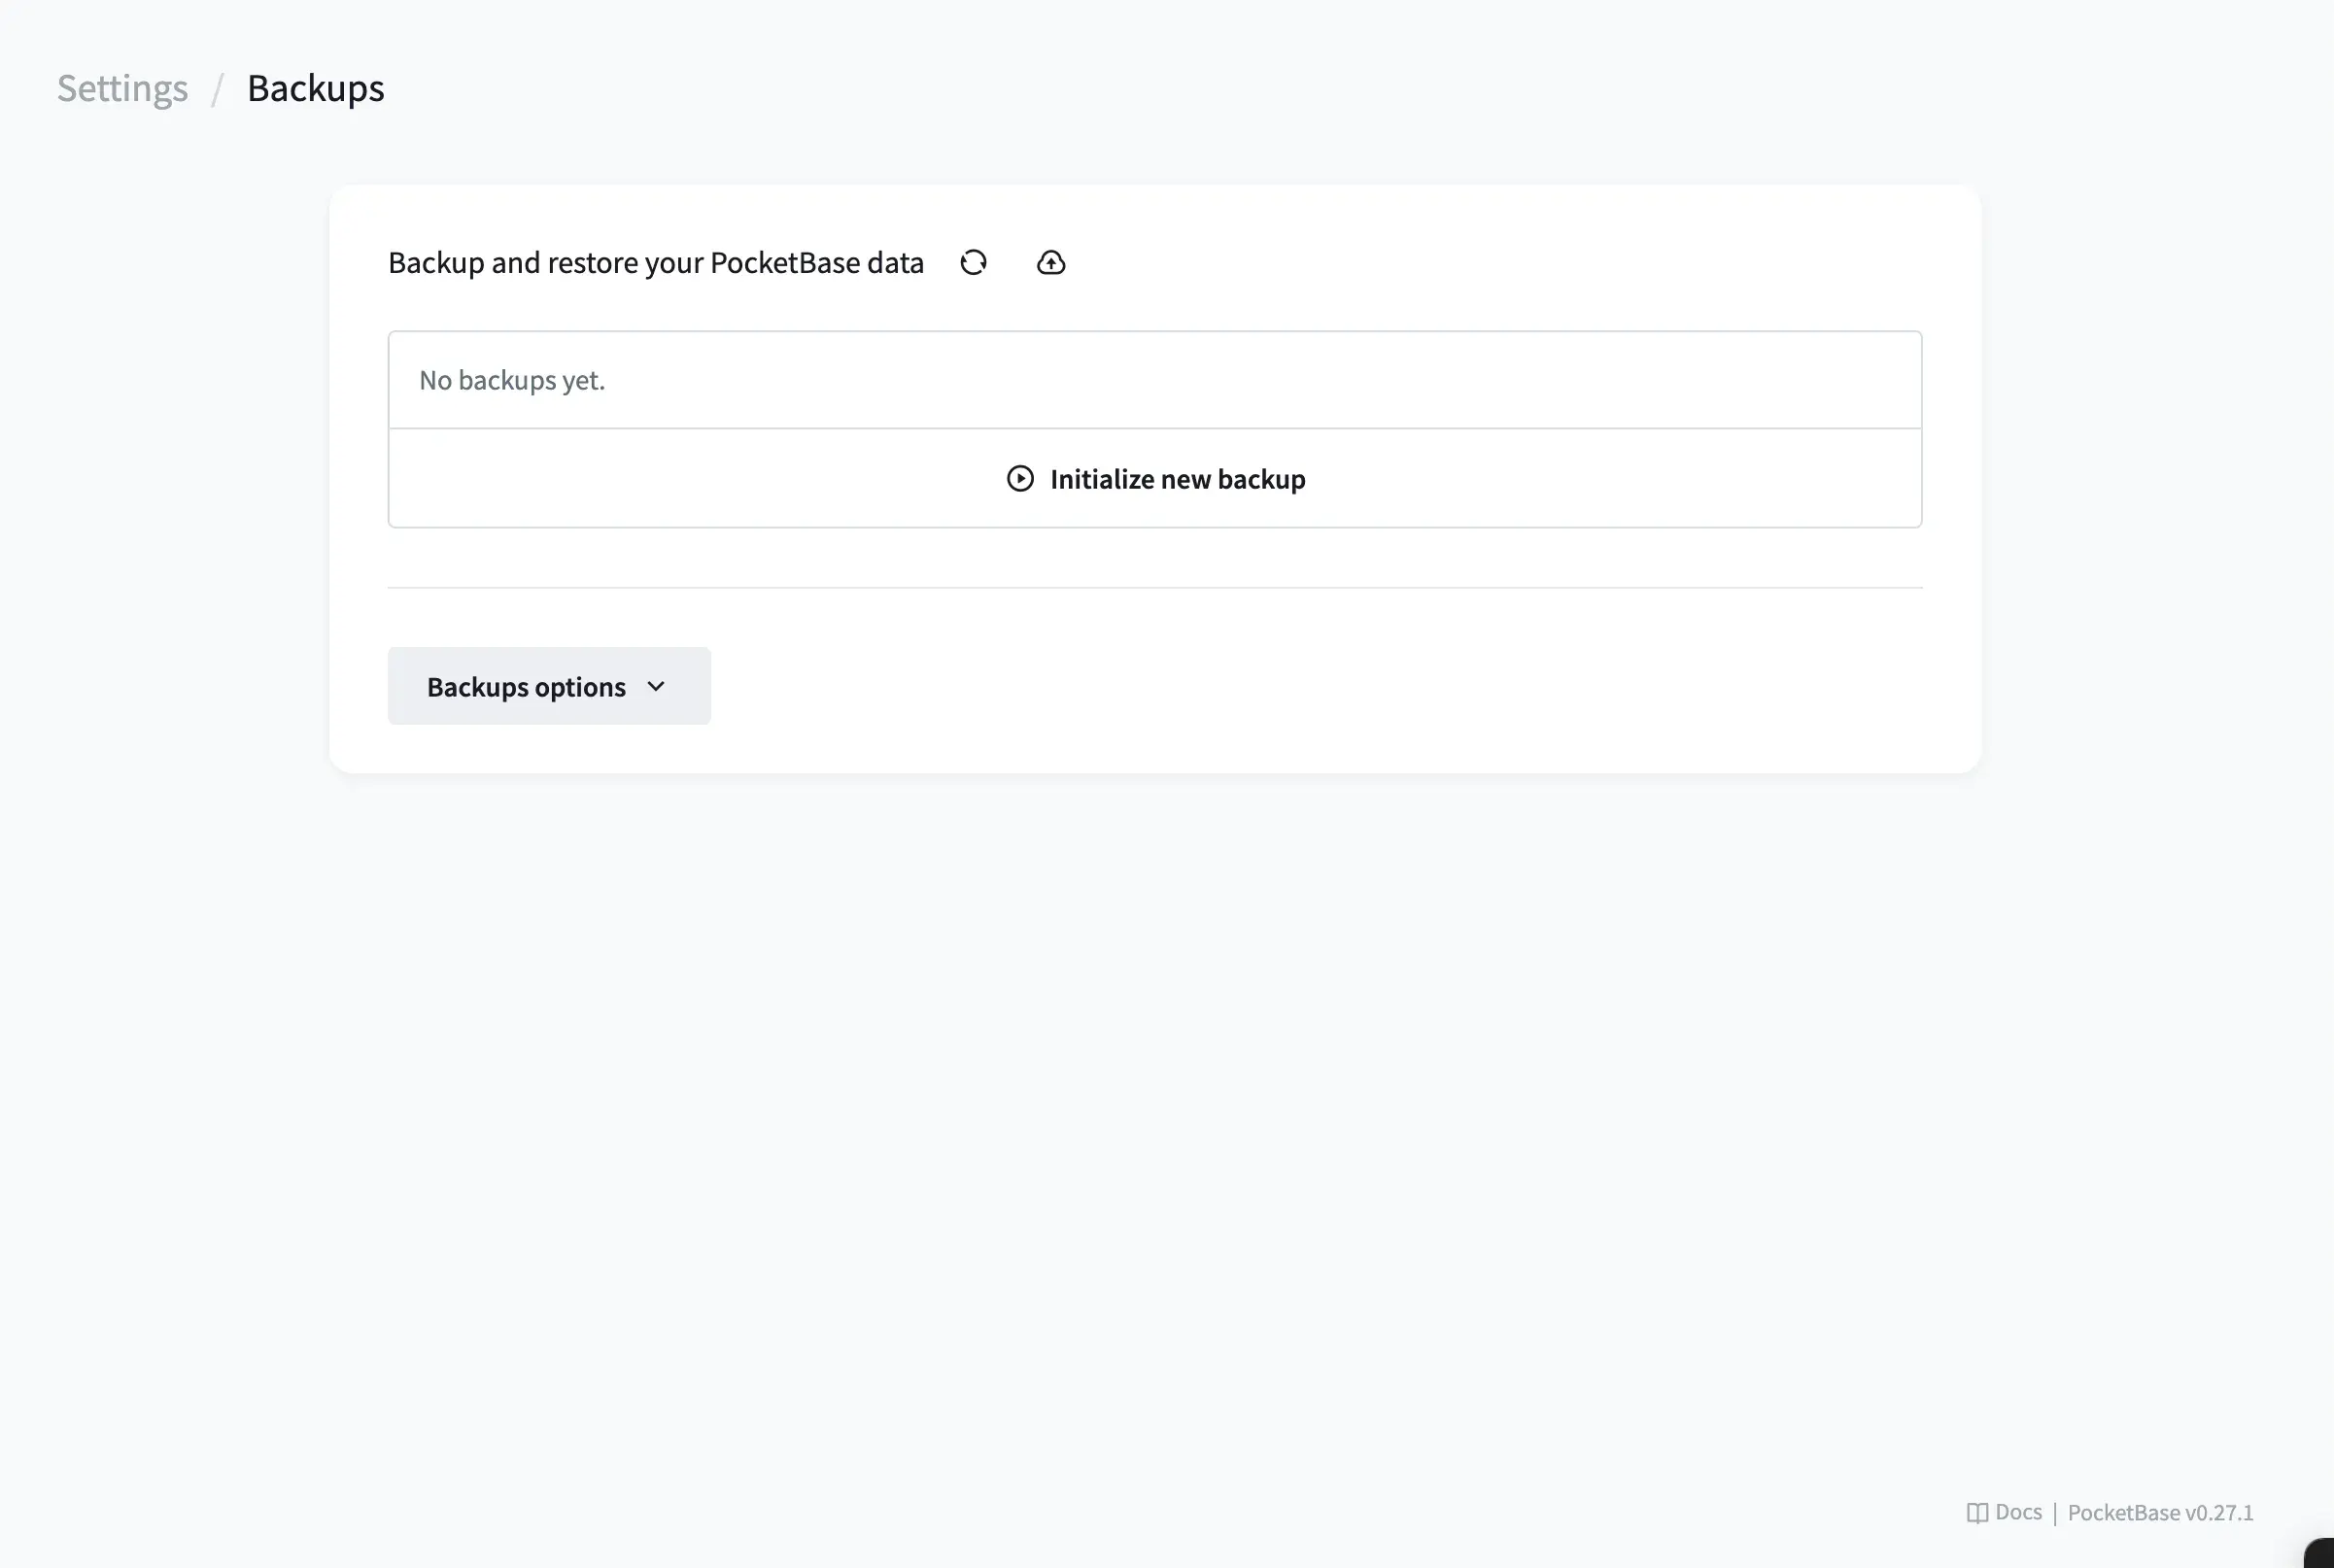The width and height of the screenshot is (2334, 1568).
Task: Collapse the Backups options dropdown
Action: click(x=548, y=686)
